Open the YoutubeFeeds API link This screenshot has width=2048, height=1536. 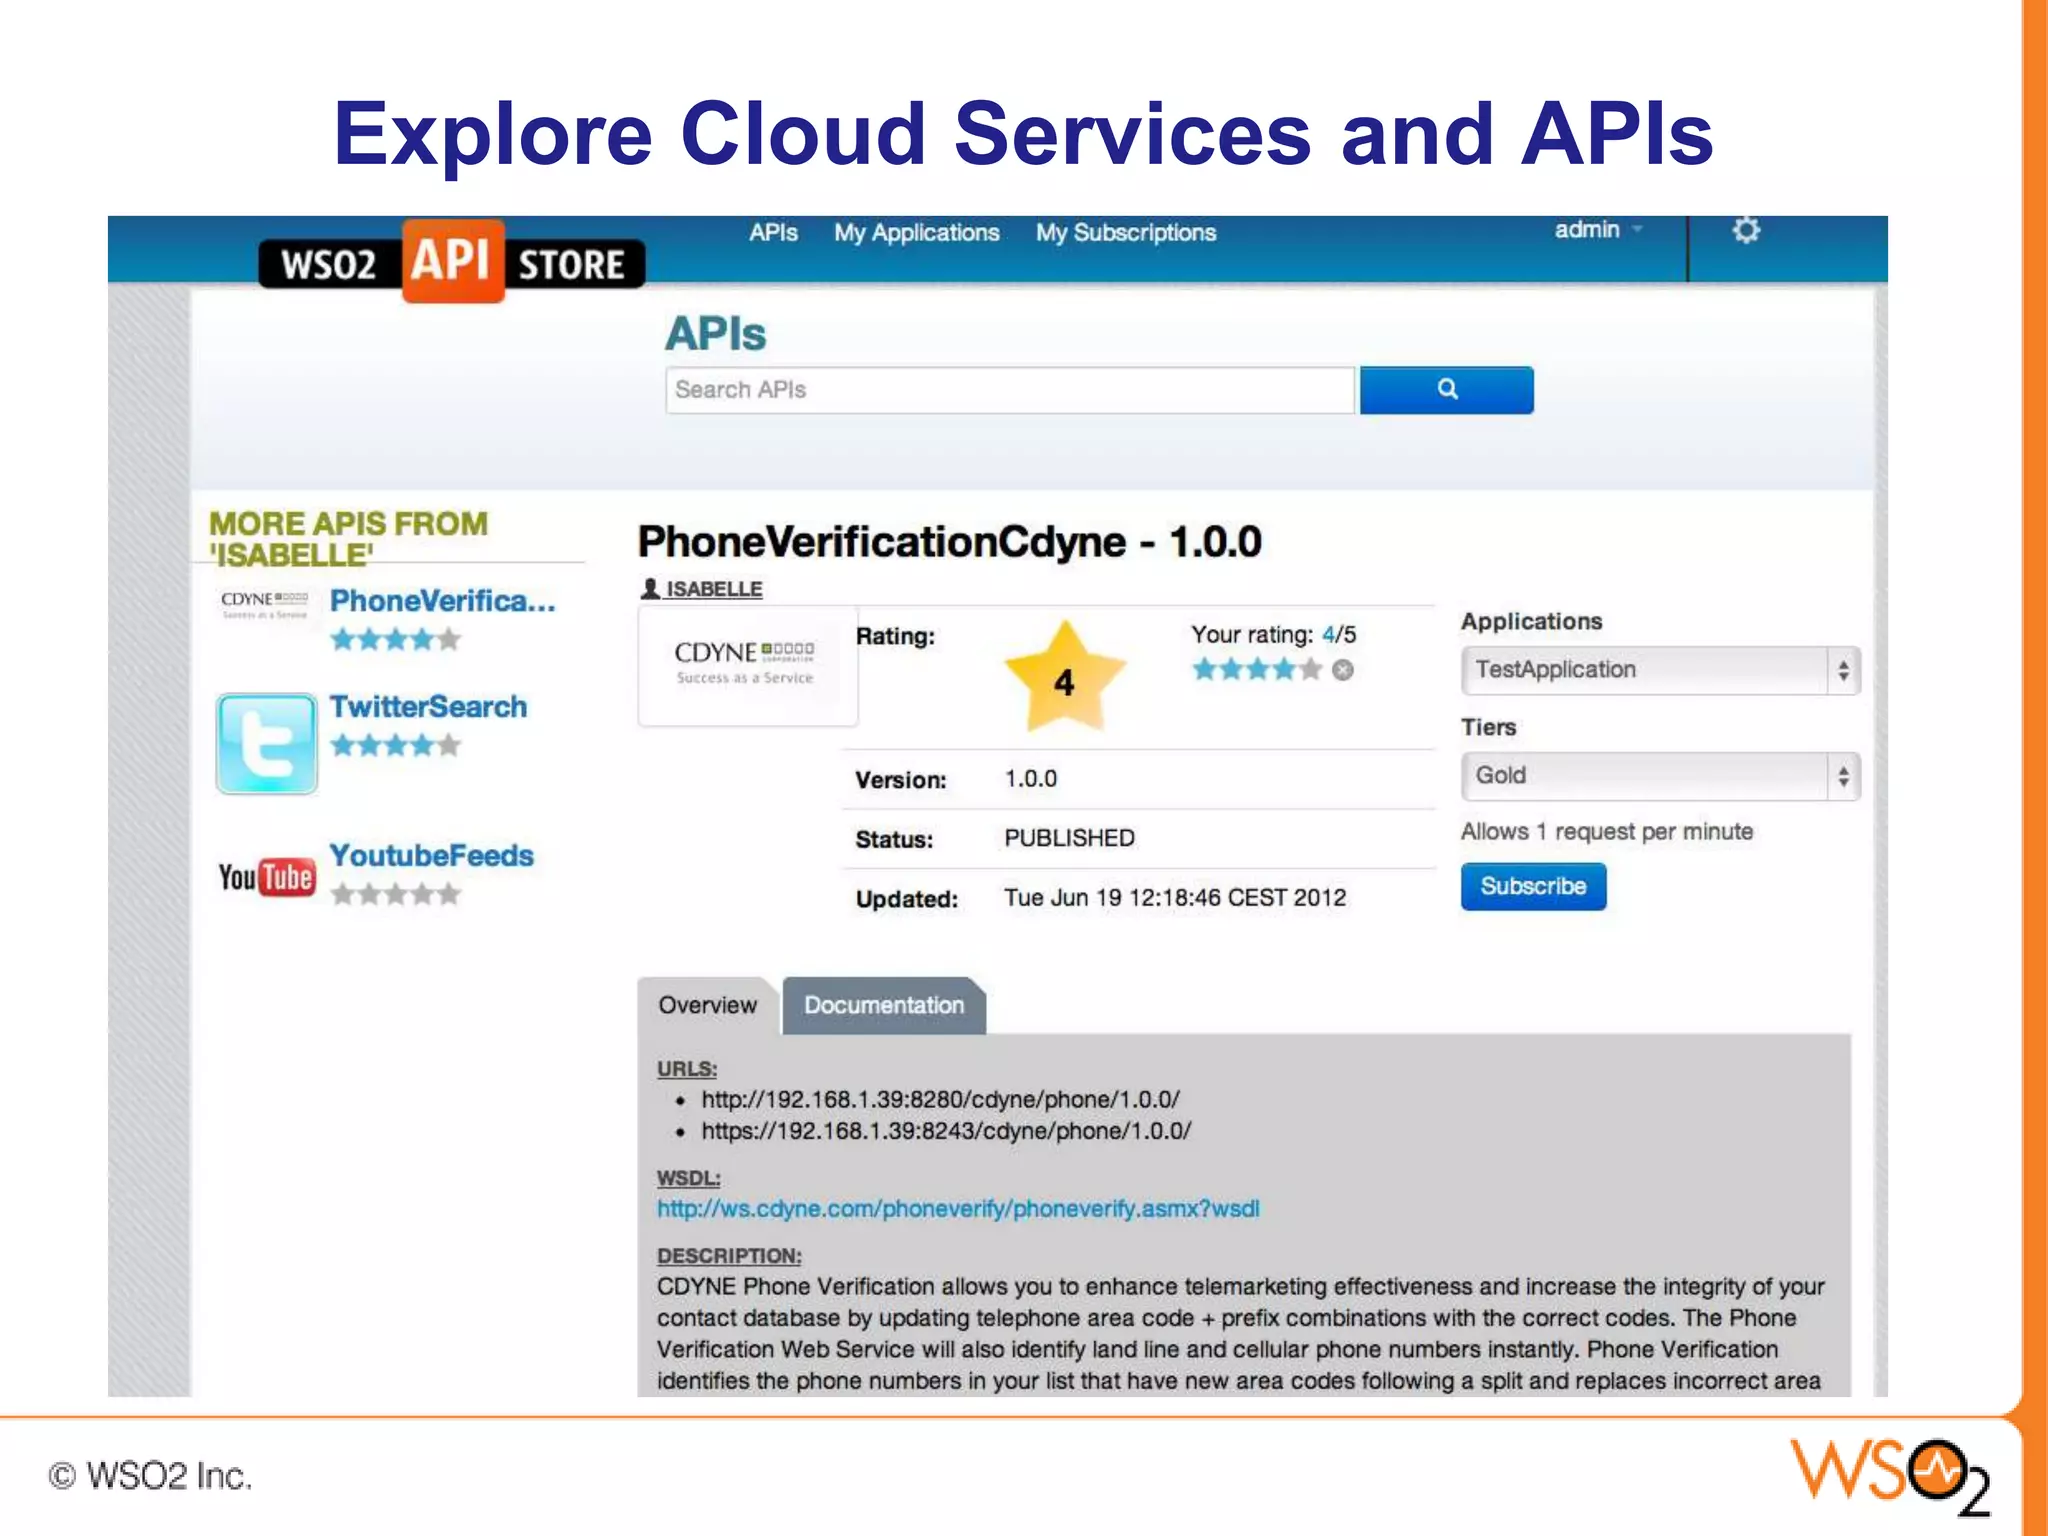(x=431, y=856)
